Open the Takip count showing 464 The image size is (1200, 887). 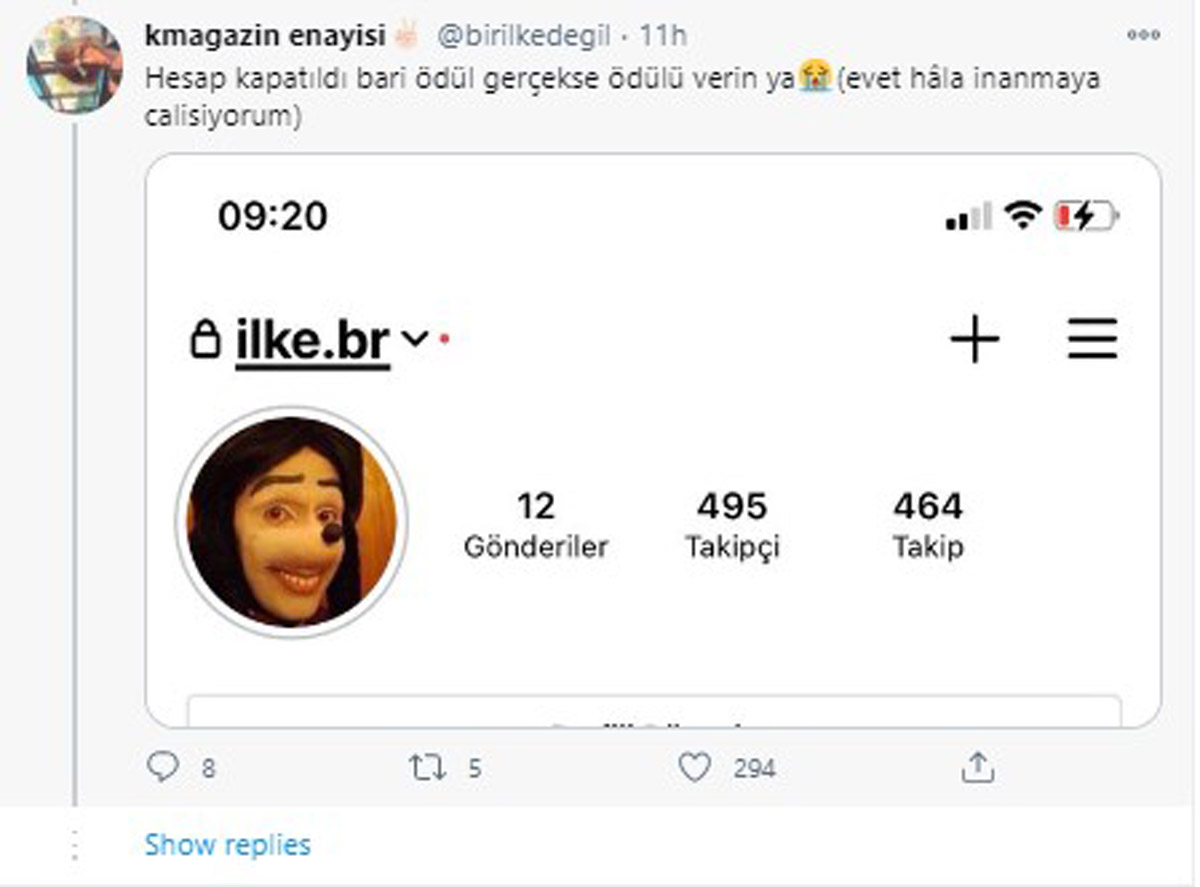[930, 525]
